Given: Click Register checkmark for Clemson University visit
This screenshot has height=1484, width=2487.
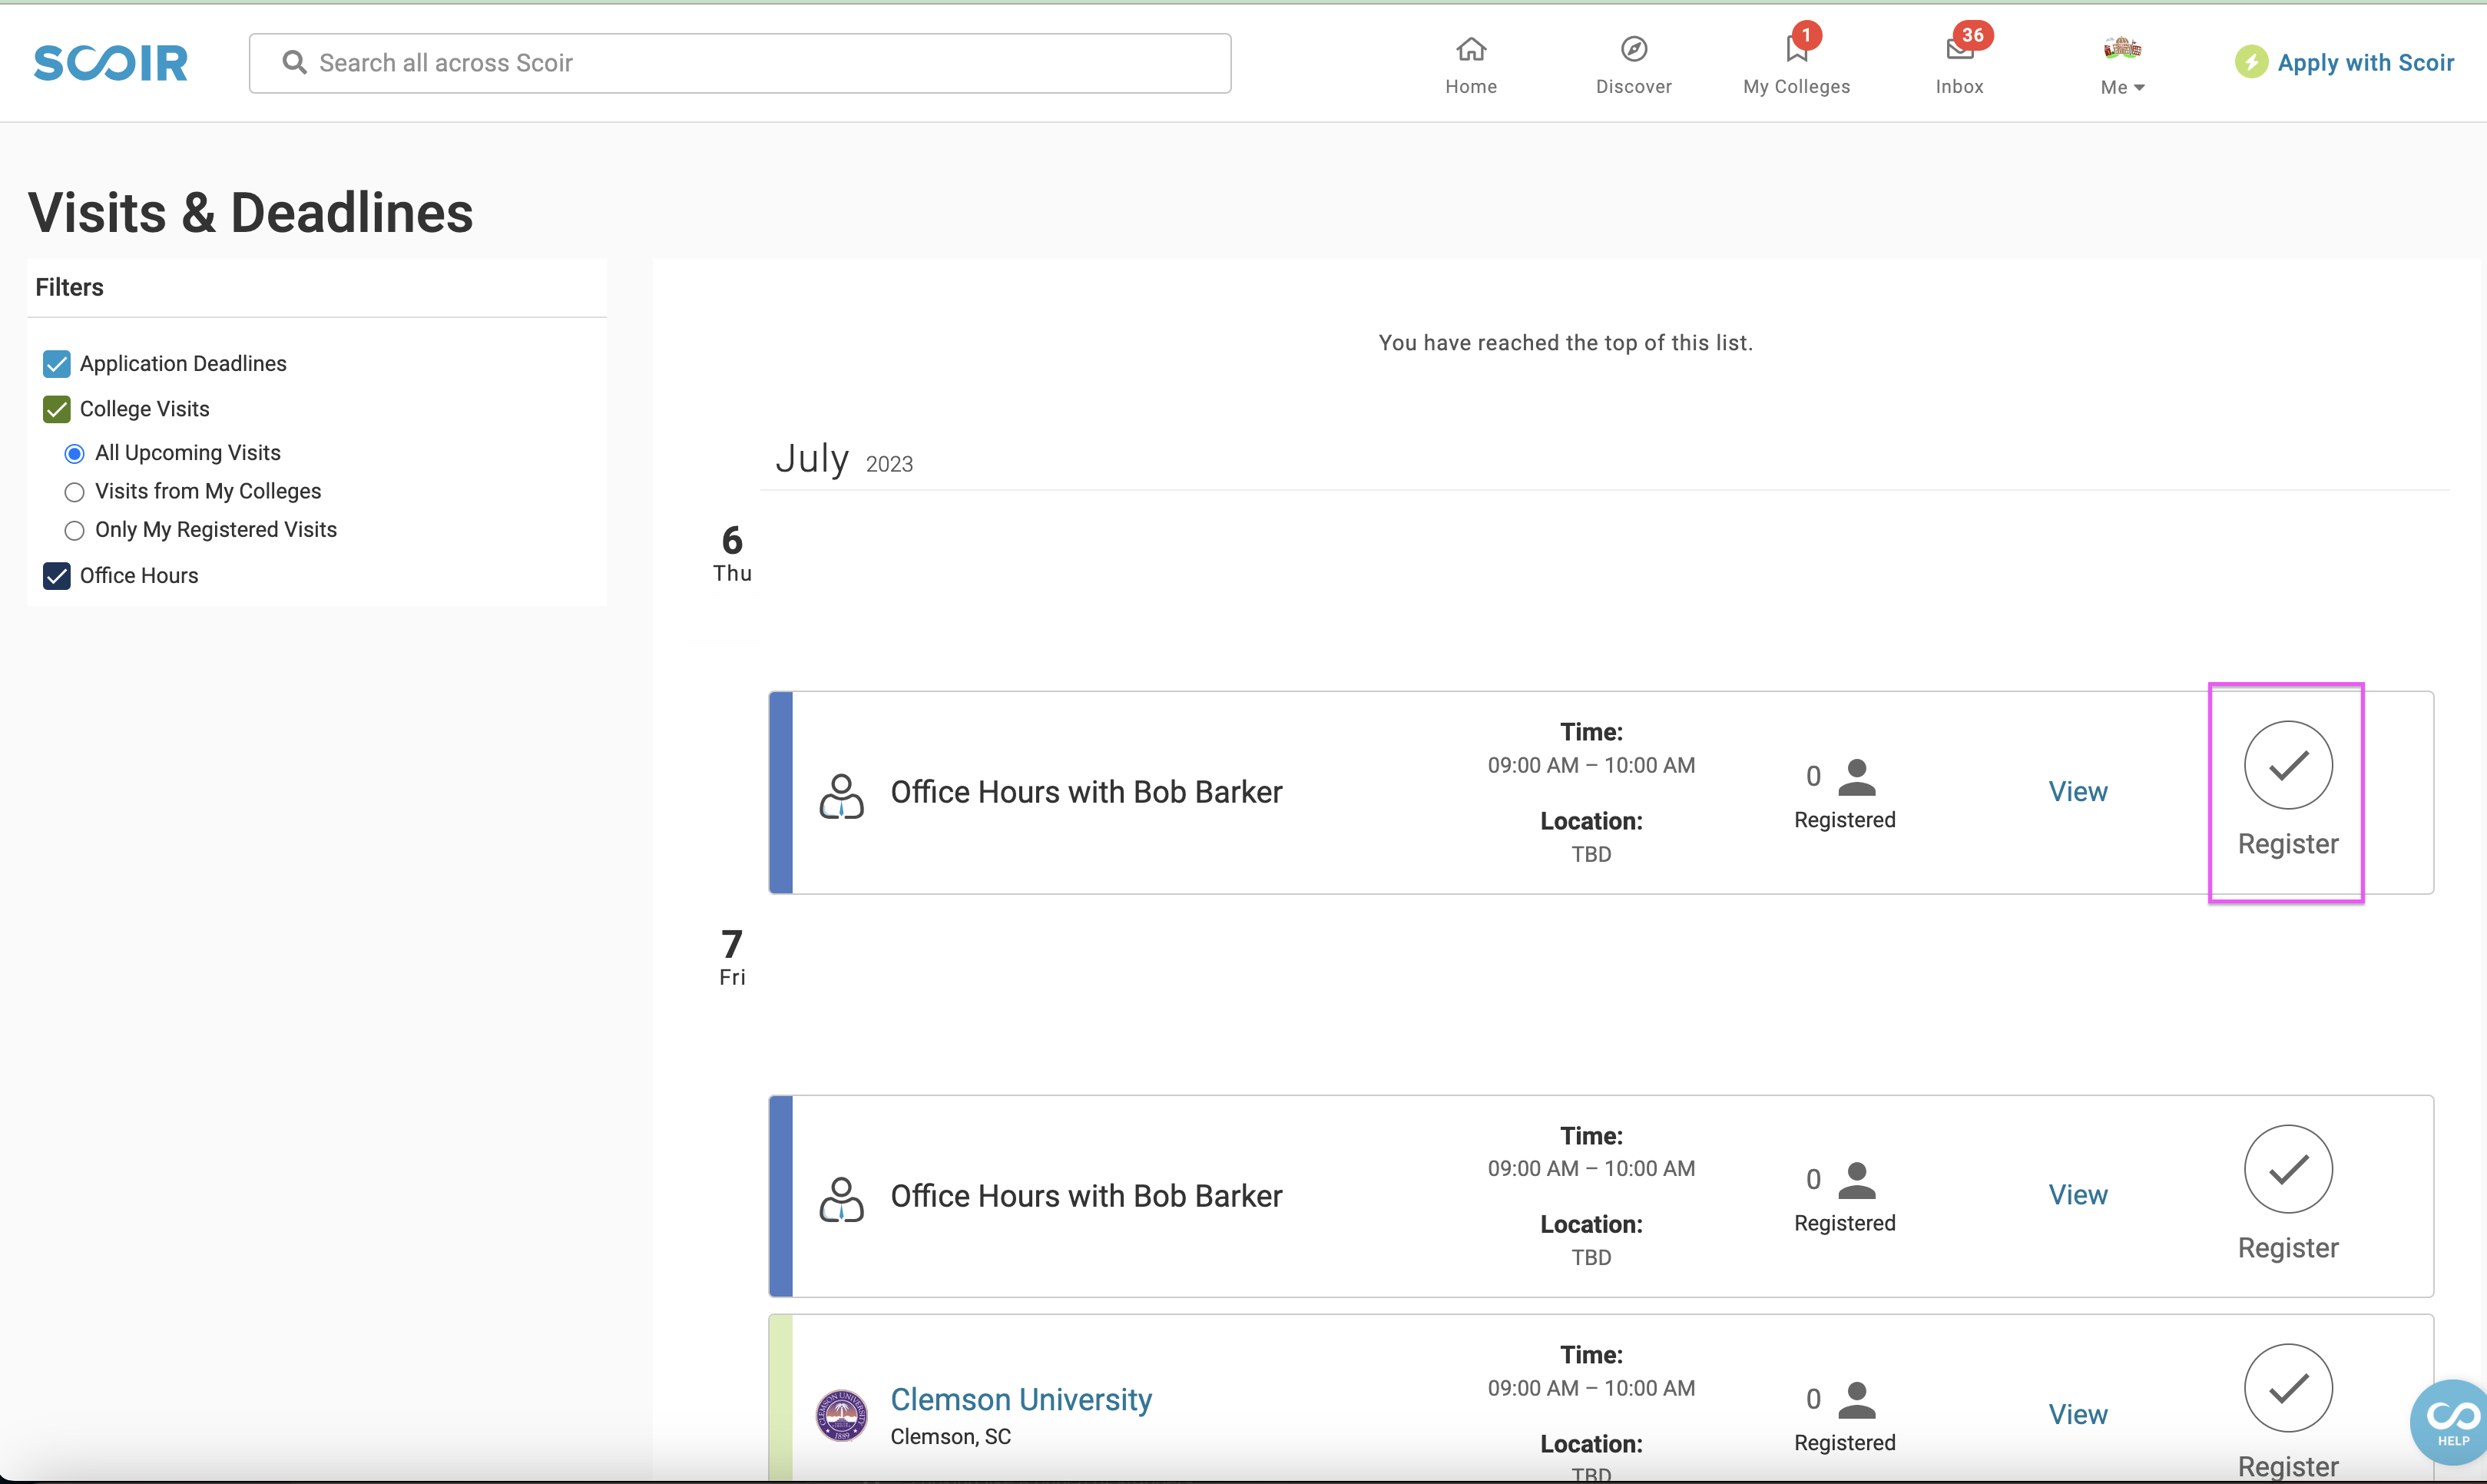Looking at the screenshot, I should 2288,1388.
